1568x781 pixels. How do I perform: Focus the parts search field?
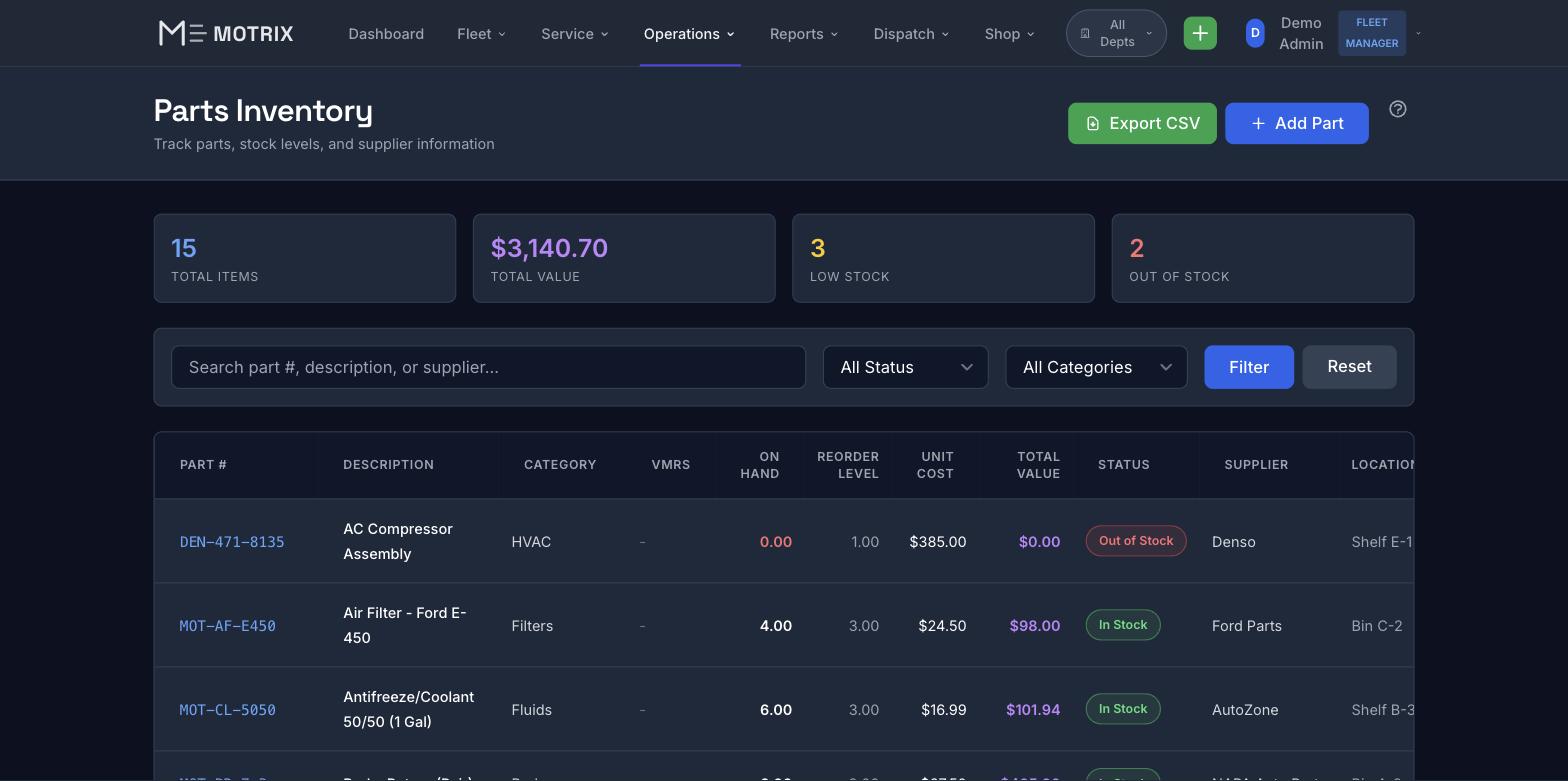point(488,367)
